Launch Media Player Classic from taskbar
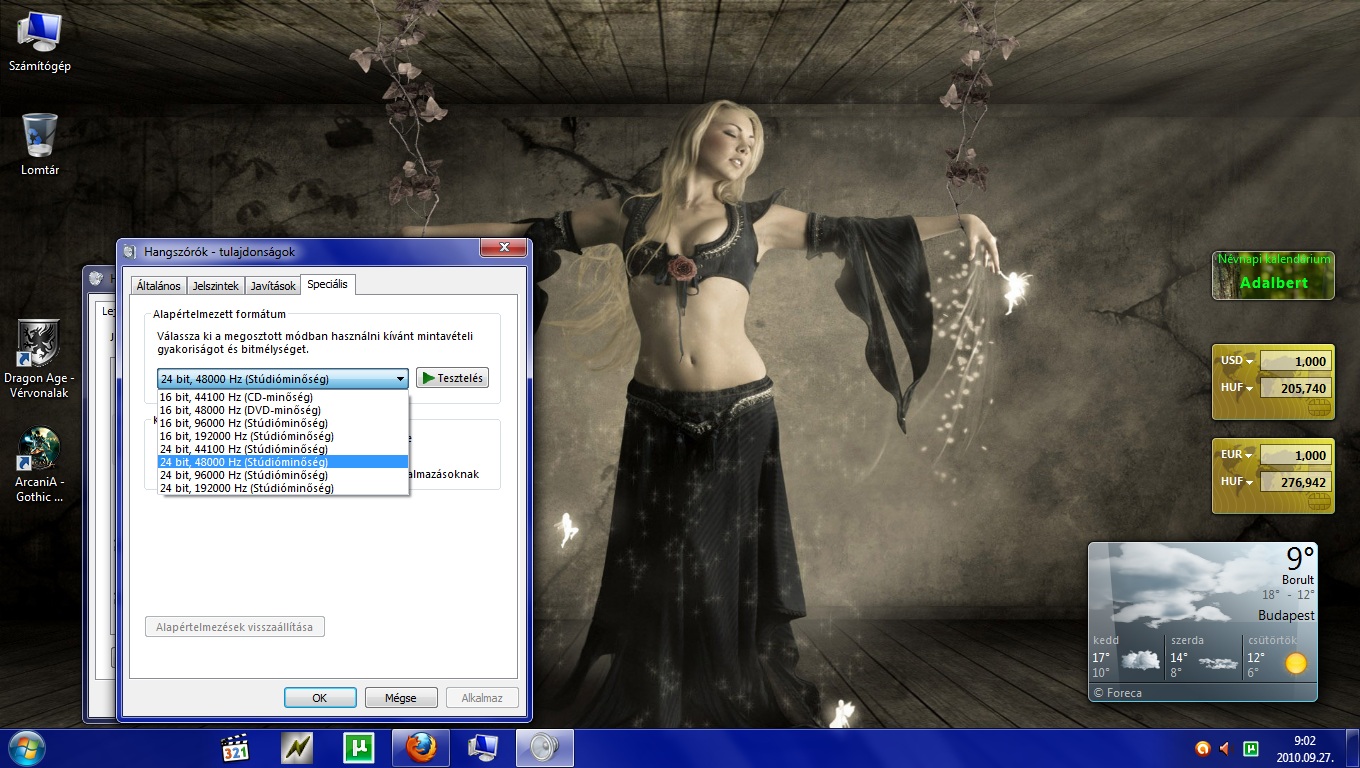 tap(236, 748)
